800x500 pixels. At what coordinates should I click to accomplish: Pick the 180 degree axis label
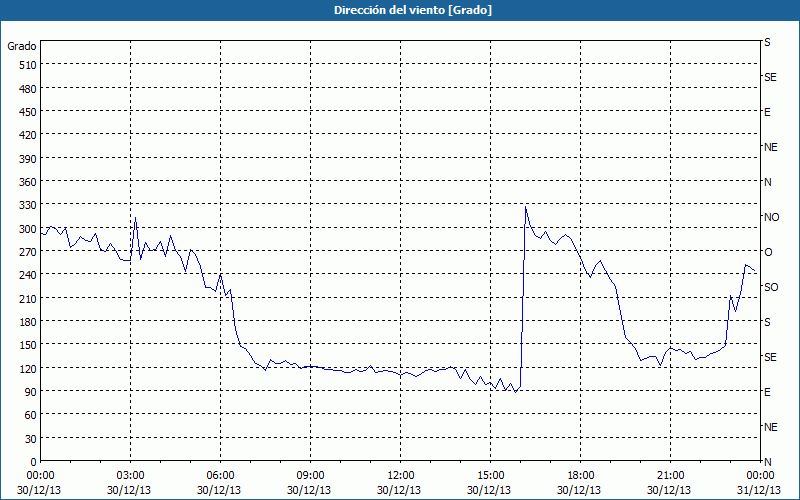click(28, 322)
